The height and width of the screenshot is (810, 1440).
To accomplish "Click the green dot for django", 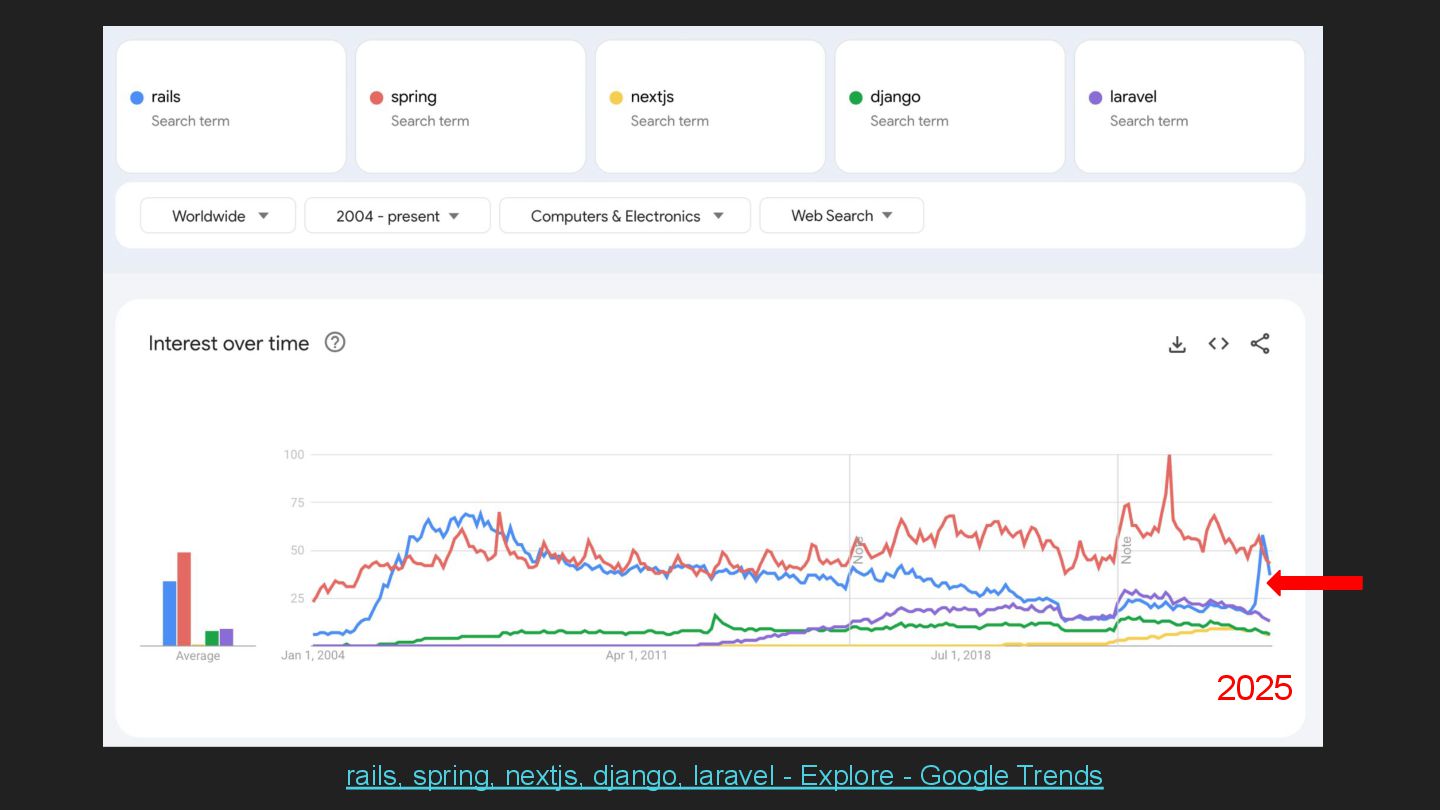I will point(856,98).
